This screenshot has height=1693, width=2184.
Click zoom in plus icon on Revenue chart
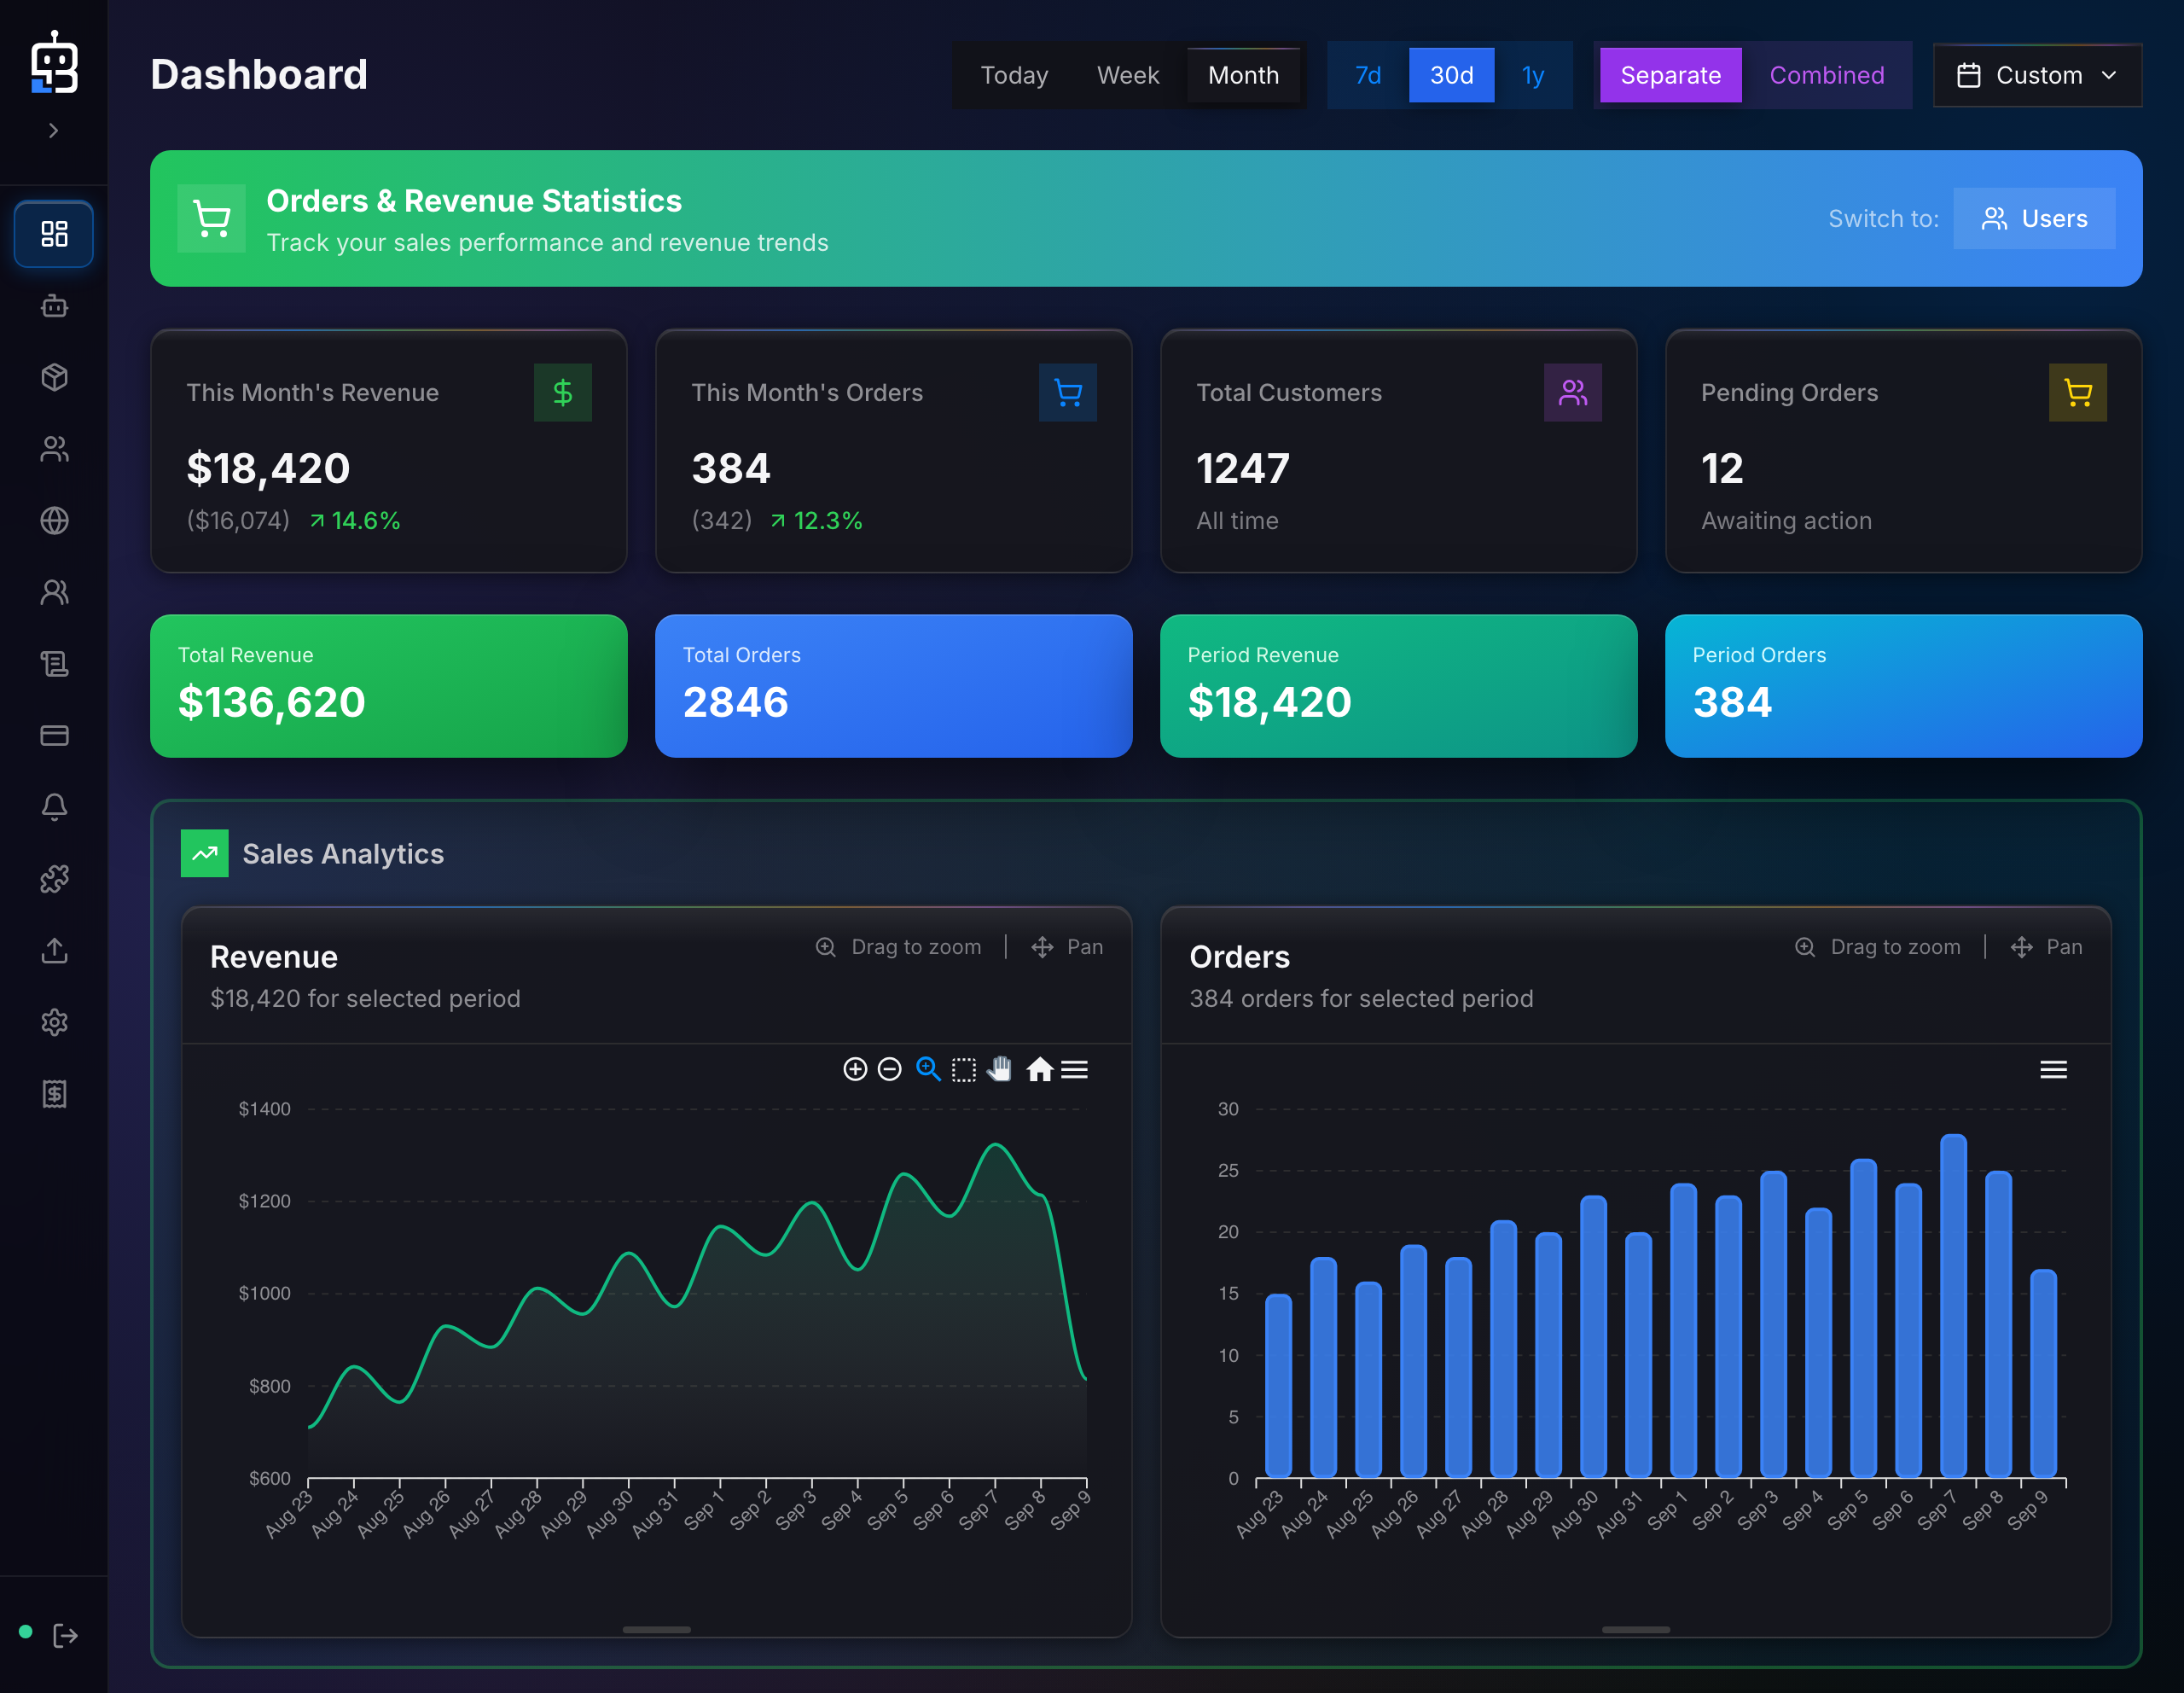coord(855,1069)
